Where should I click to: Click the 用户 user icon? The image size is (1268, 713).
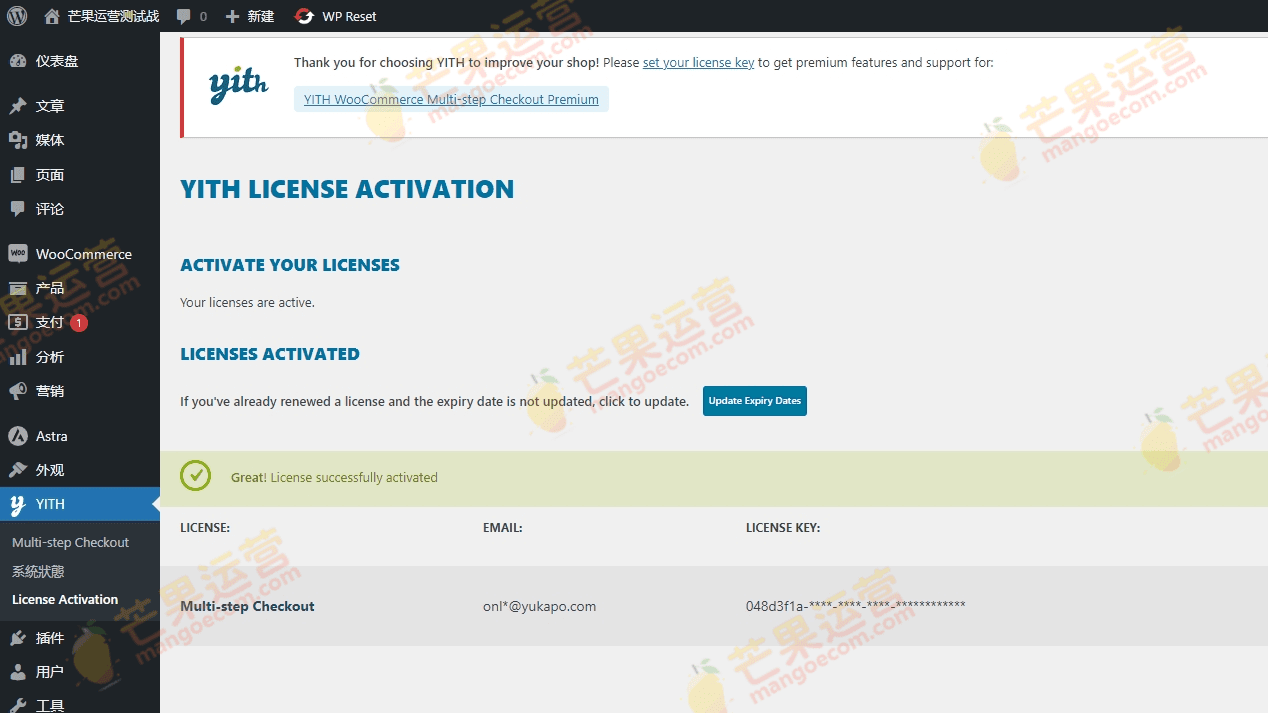coord(18,672)
